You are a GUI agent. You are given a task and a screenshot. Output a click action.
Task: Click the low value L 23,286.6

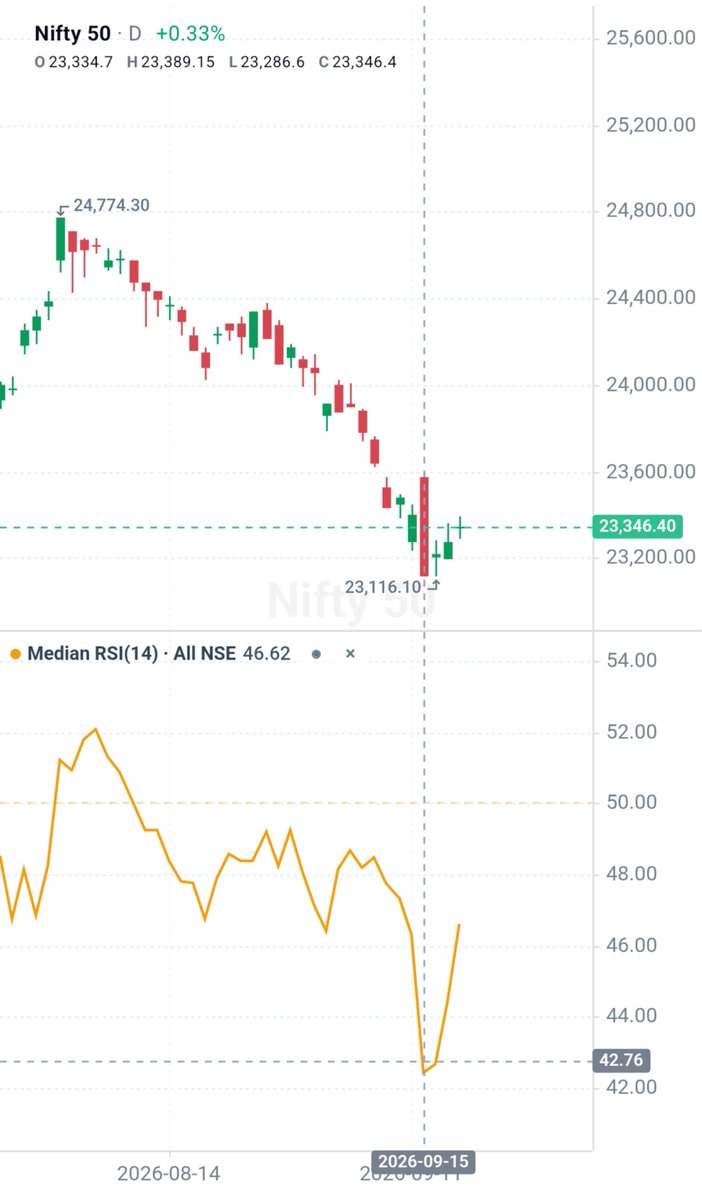[x=265, y=62]
